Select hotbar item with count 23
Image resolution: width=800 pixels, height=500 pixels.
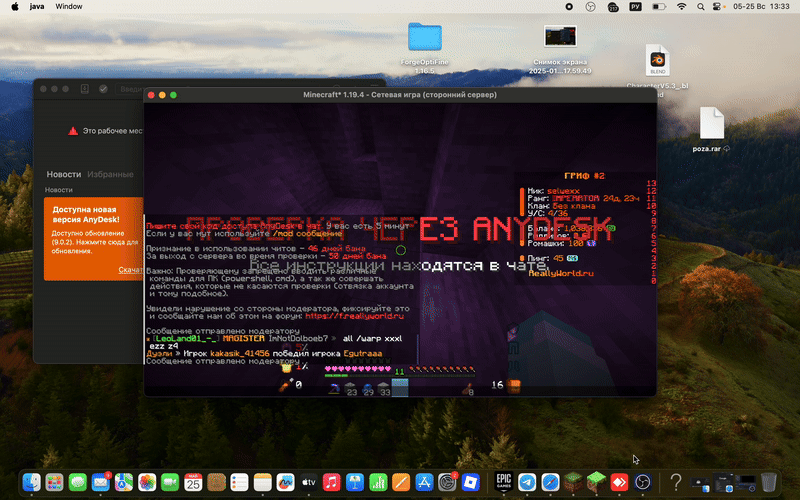click(x=351, y=389)
